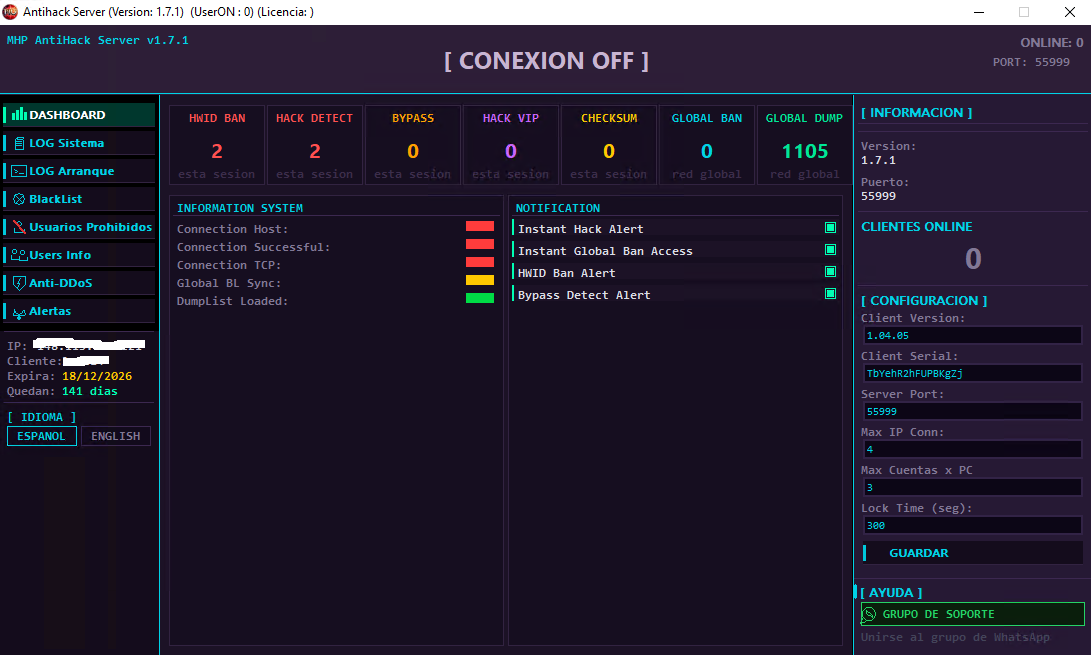Switch language to ENGLISH
This screenshot has height=657, width=1092.
116,436
